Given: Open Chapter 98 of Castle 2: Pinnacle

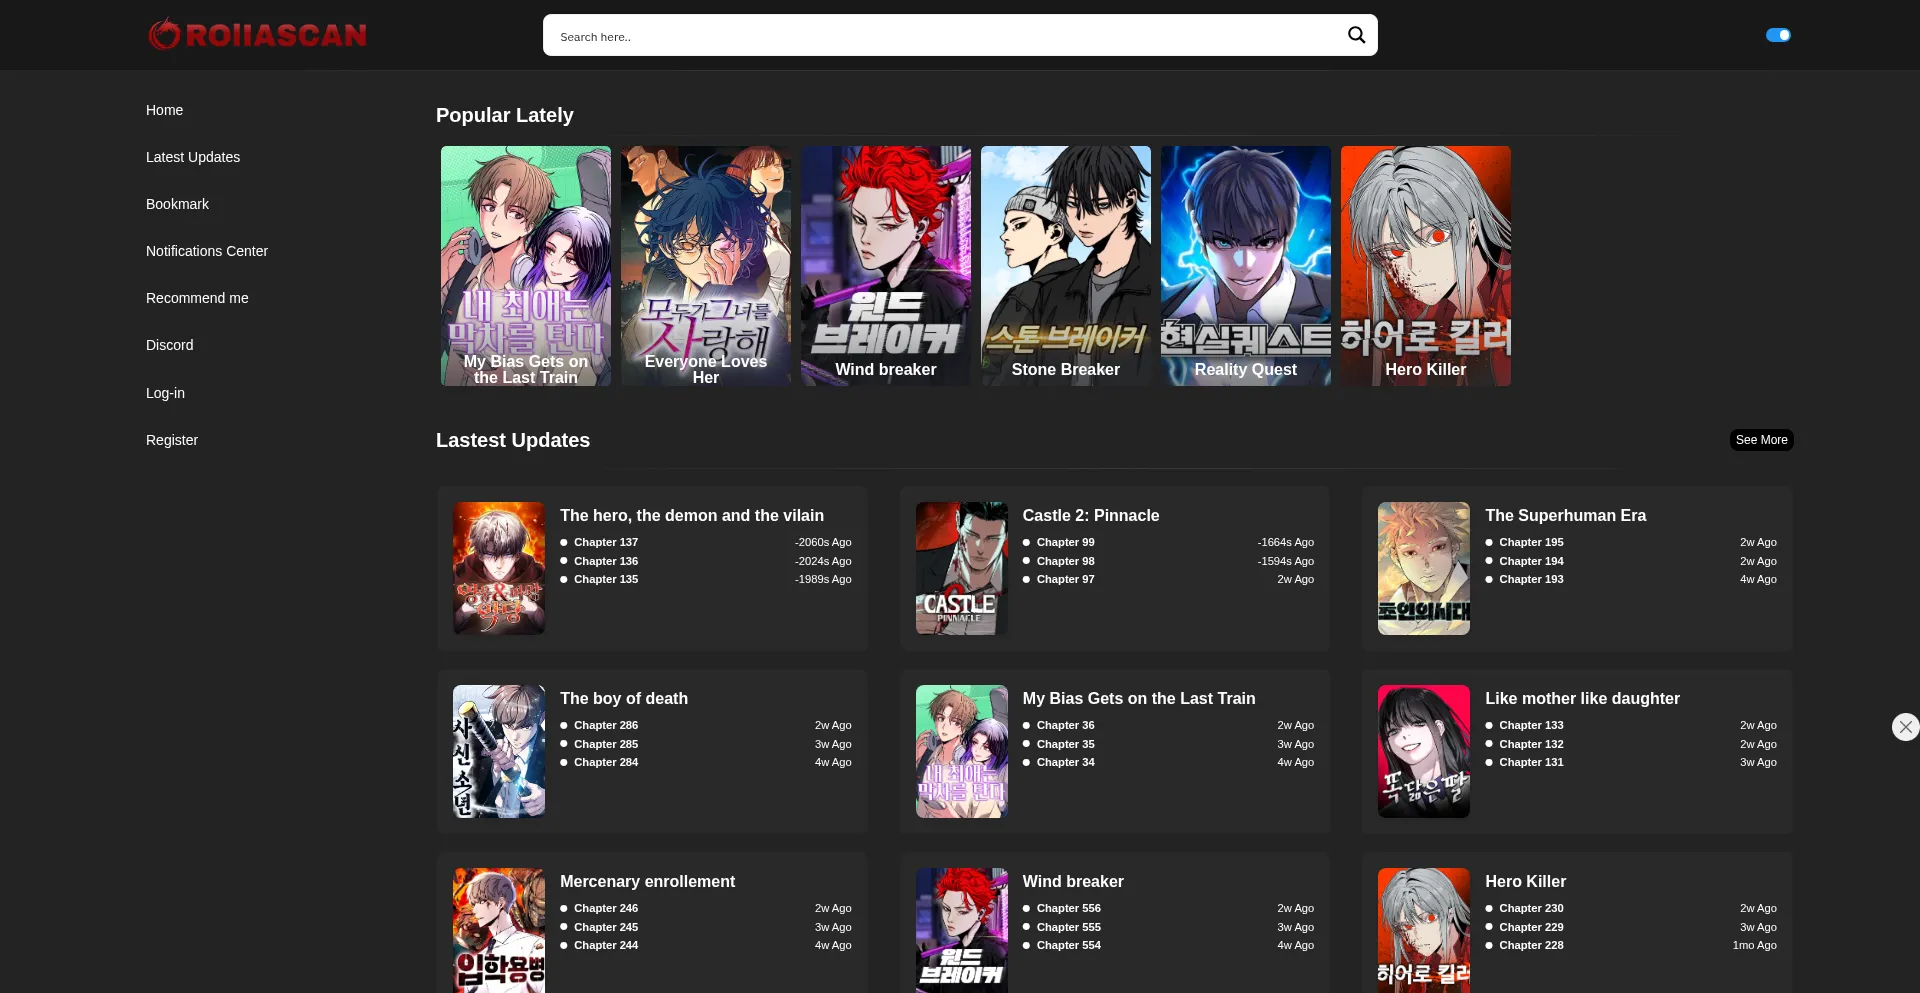Looking at the screenshot, I should pyautogui.click(x=1065, y=561).
